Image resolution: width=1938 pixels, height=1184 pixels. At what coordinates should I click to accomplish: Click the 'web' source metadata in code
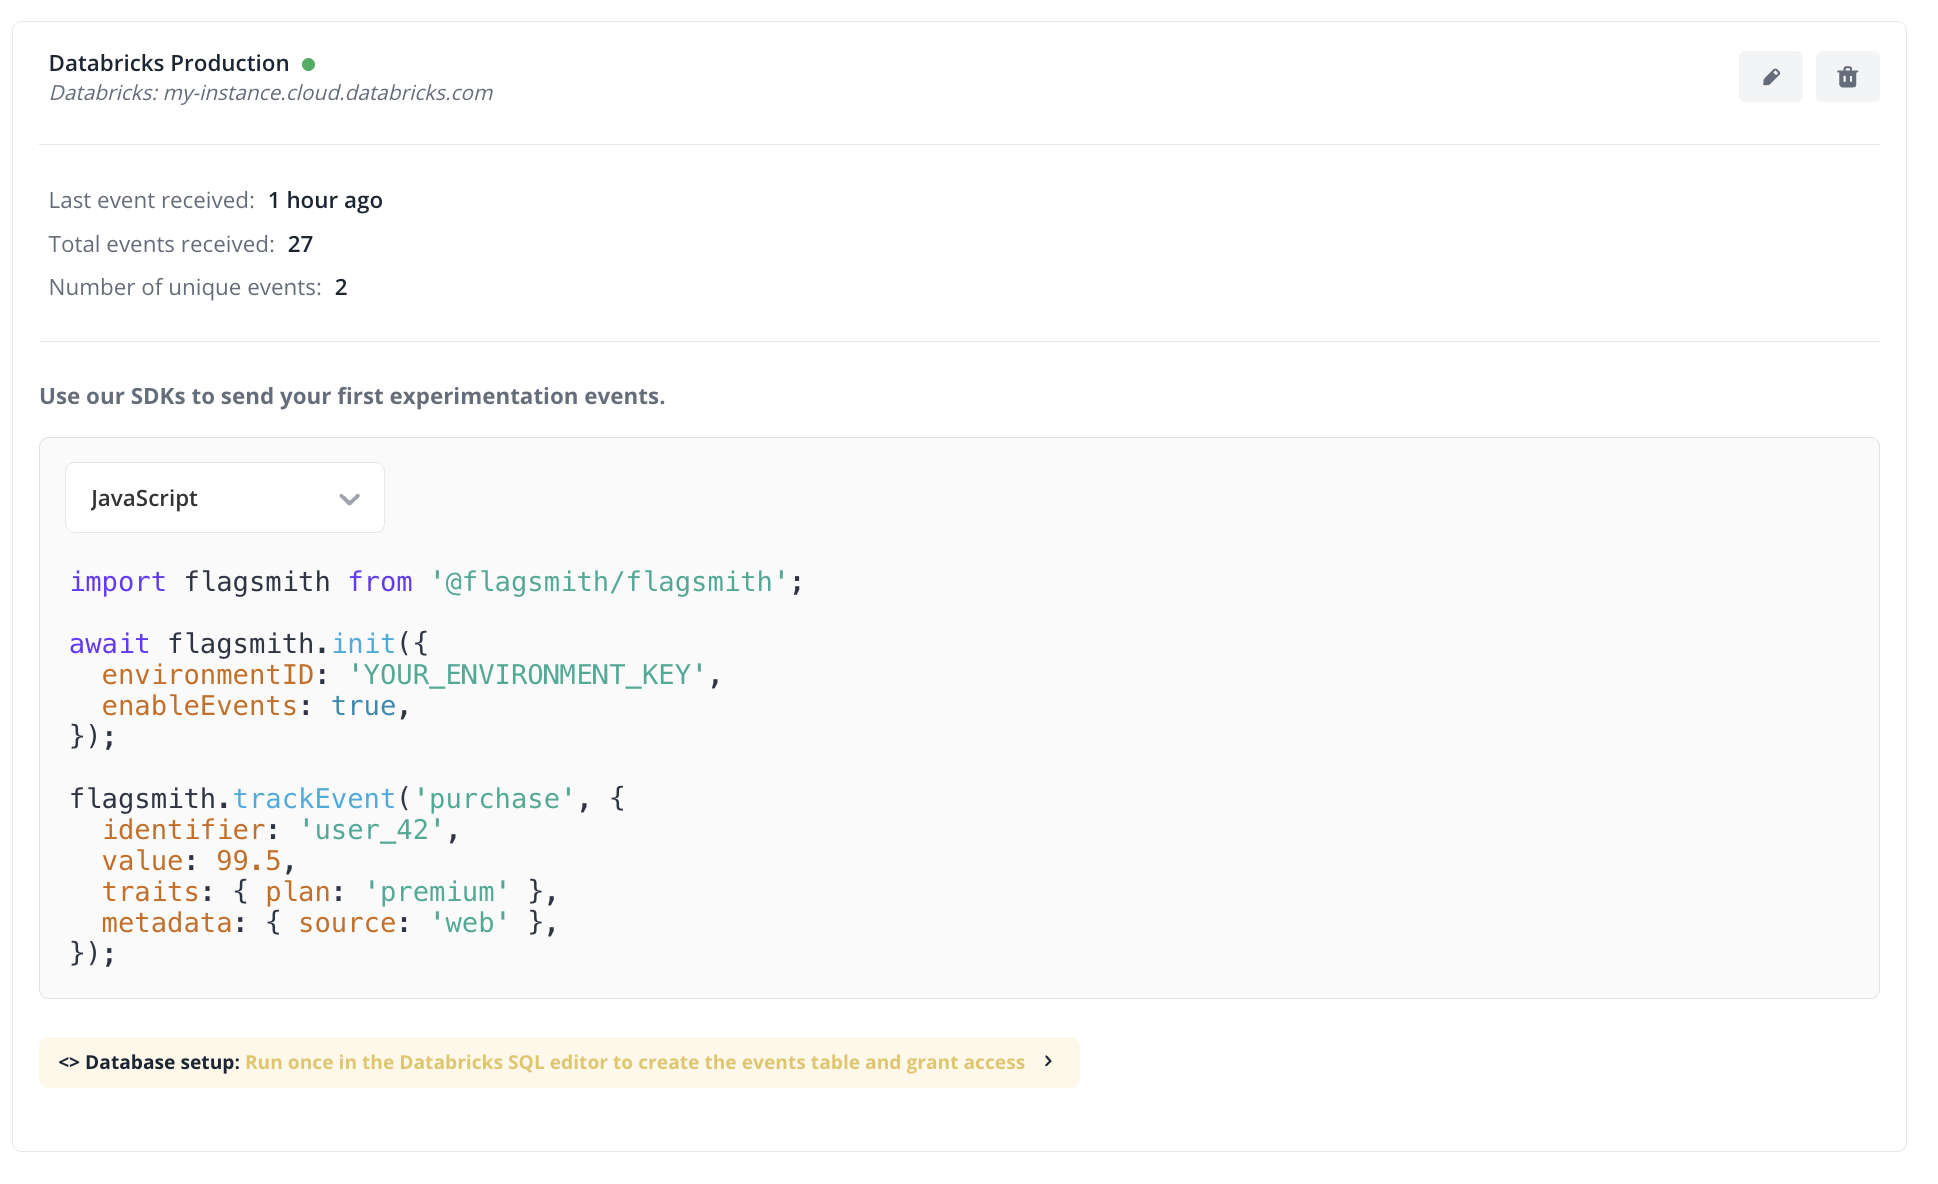coord(469,923)
